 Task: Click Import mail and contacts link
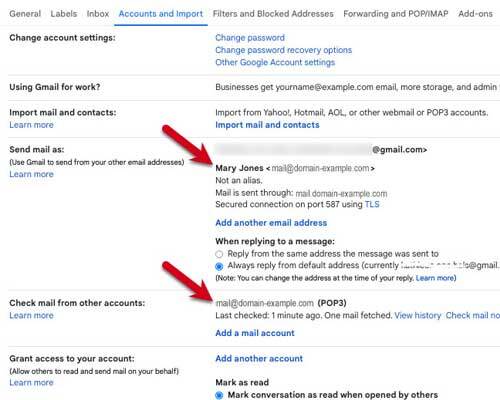(x=267, y=125)
